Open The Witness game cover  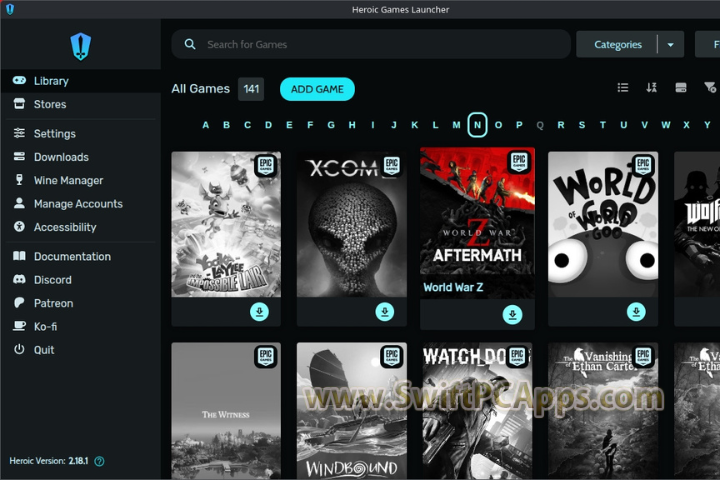click(226, 411)
